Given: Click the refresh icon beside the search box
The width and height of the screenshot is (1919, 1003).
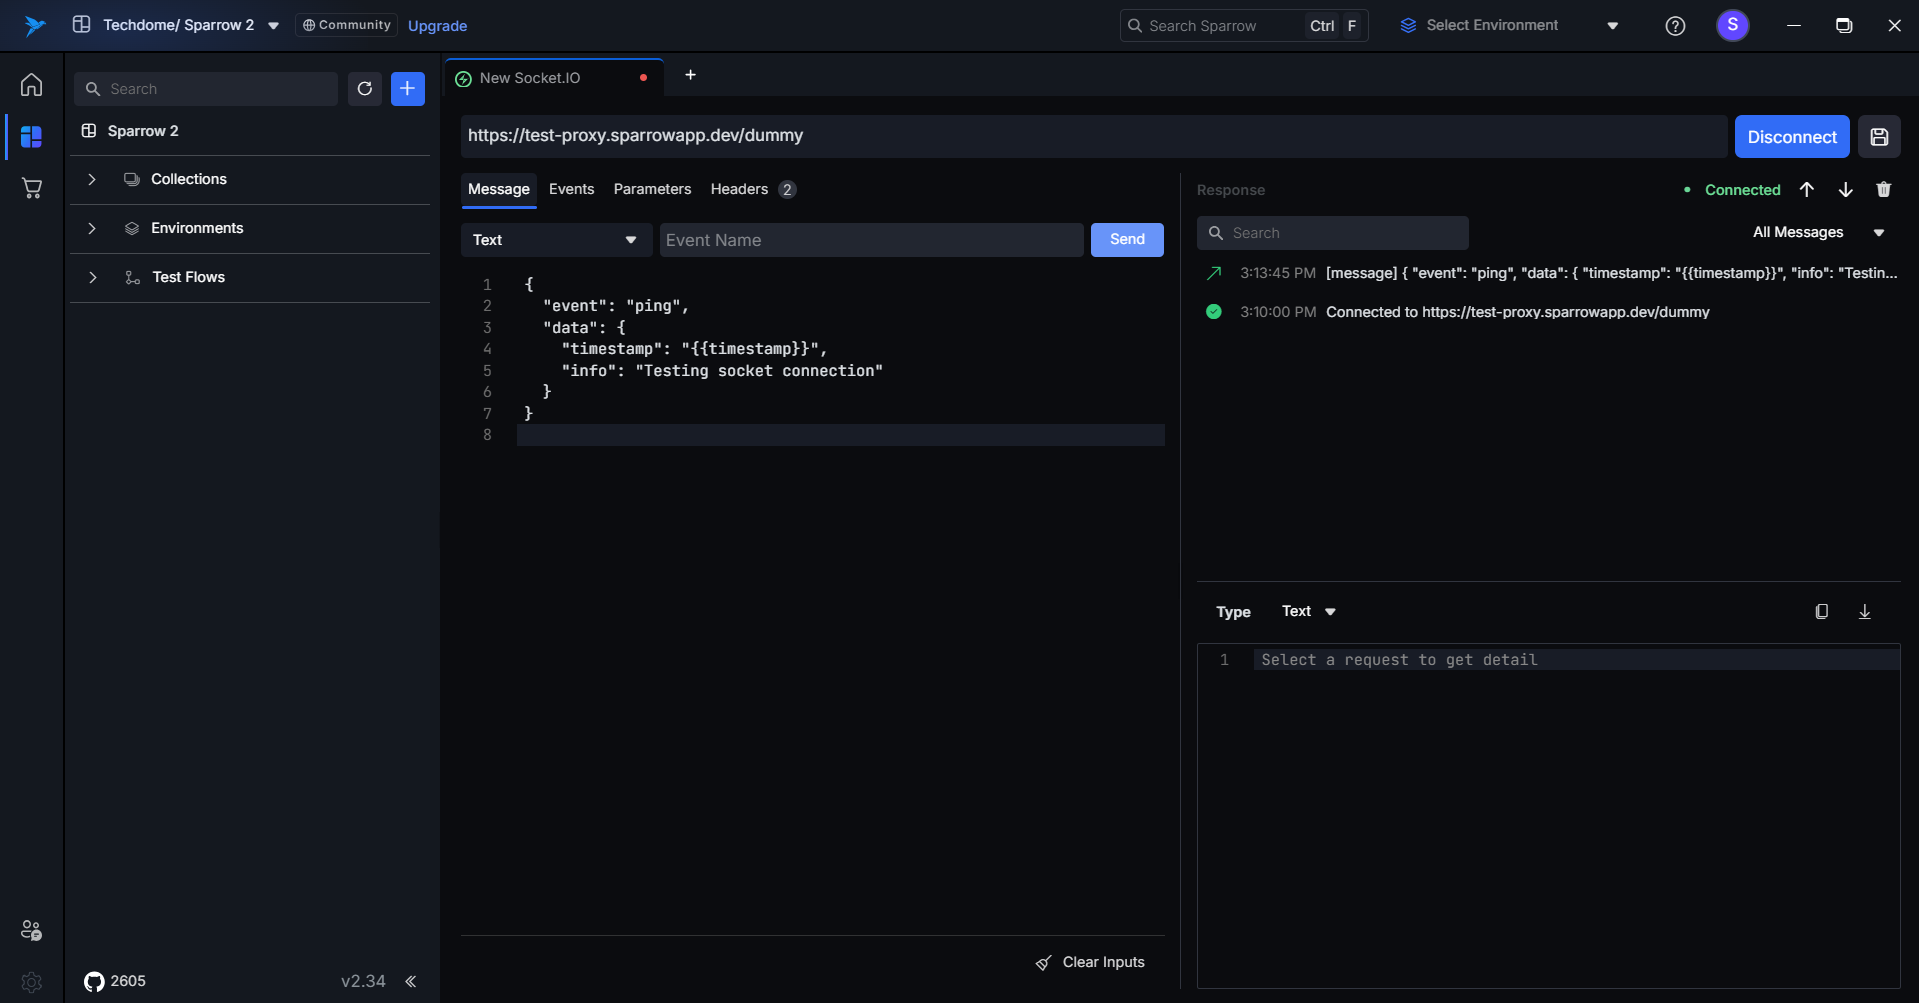Looking at the screenshot, I should [365, 89].
